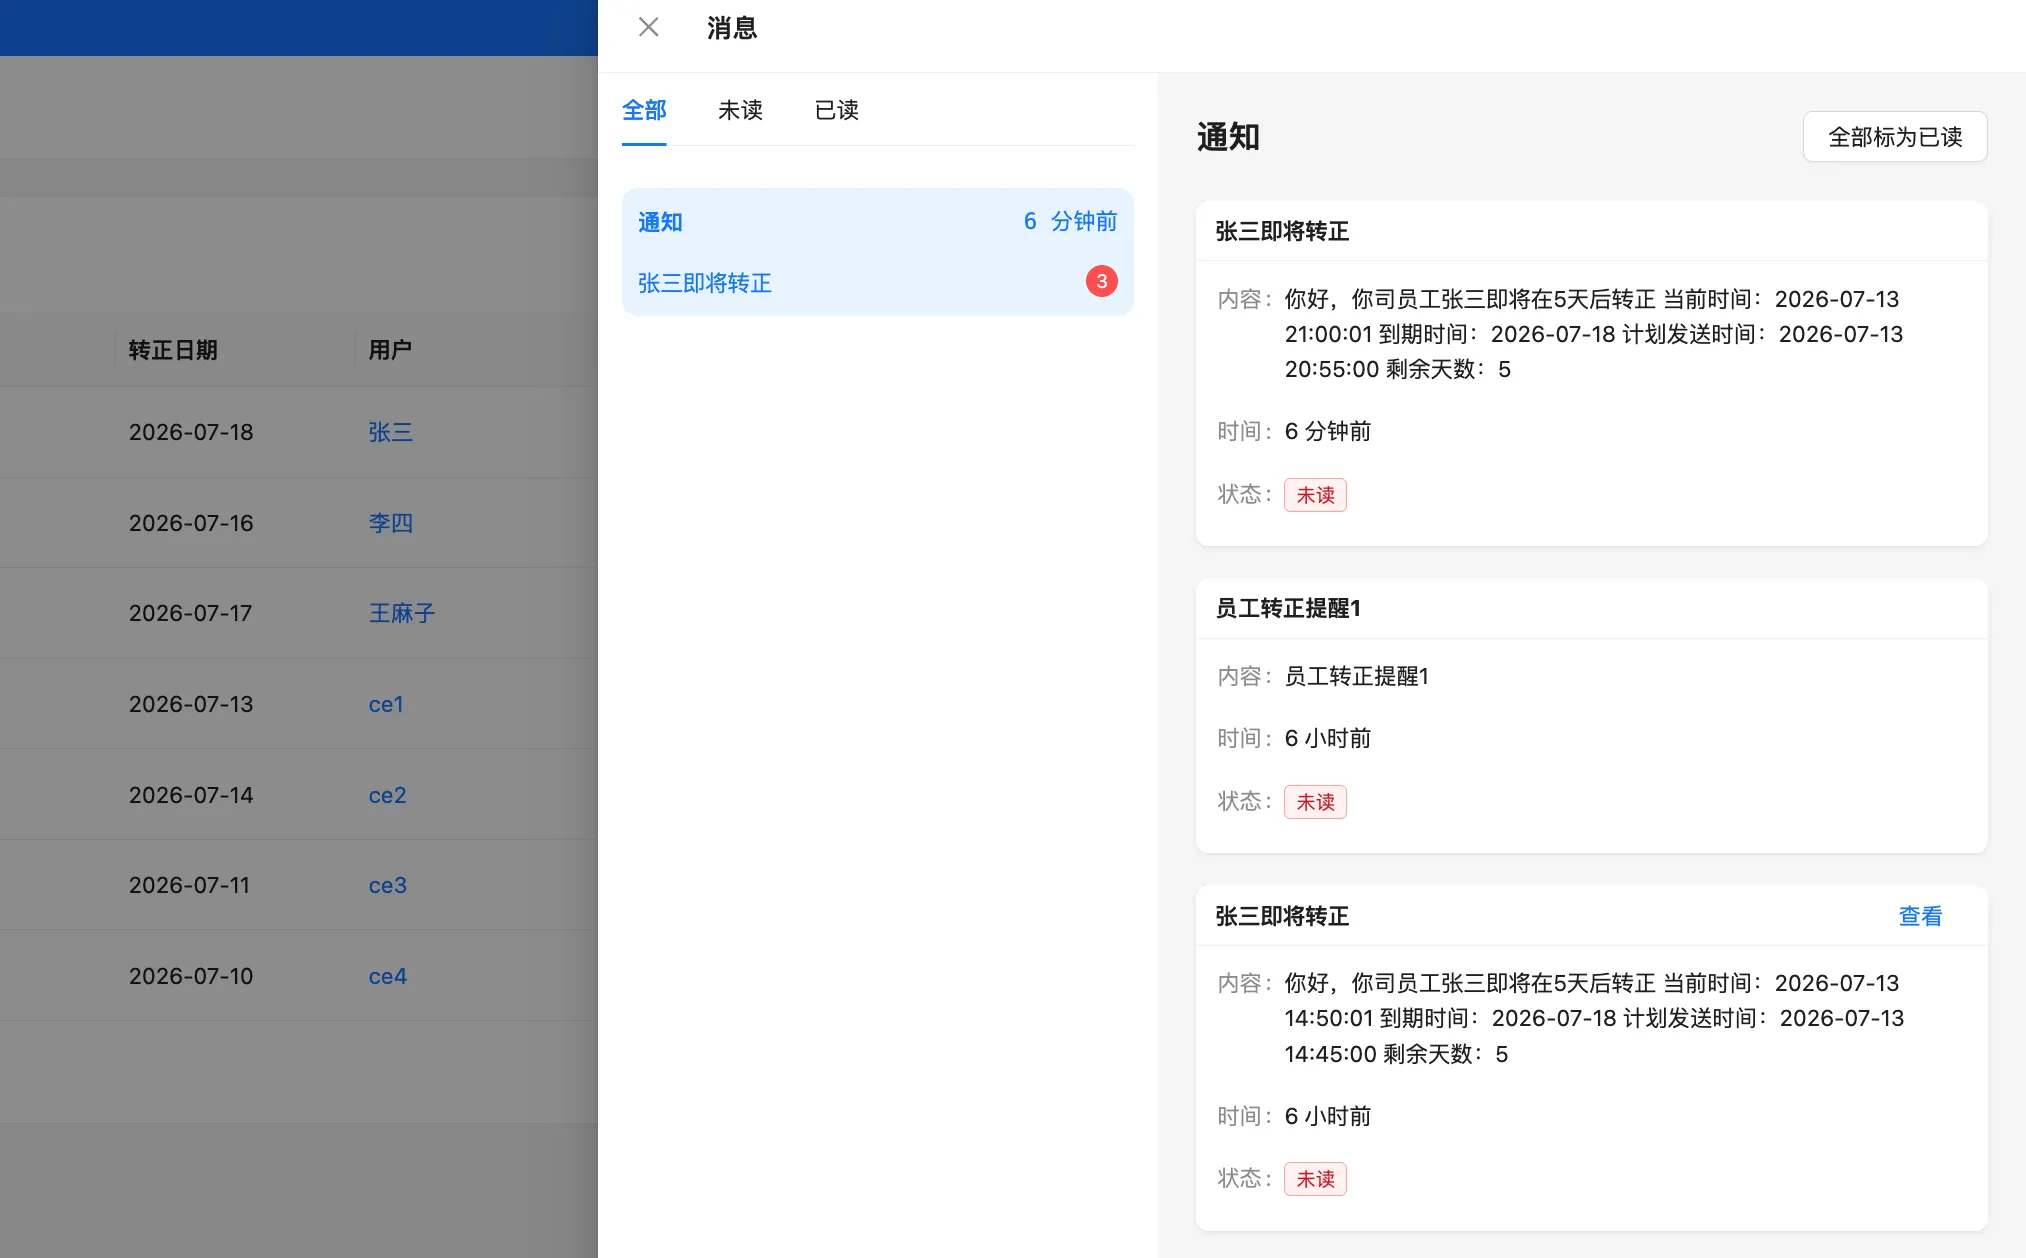Click the 2026-07-13 date cell in the table
Screen dimensions: 2026x1258
191,704
